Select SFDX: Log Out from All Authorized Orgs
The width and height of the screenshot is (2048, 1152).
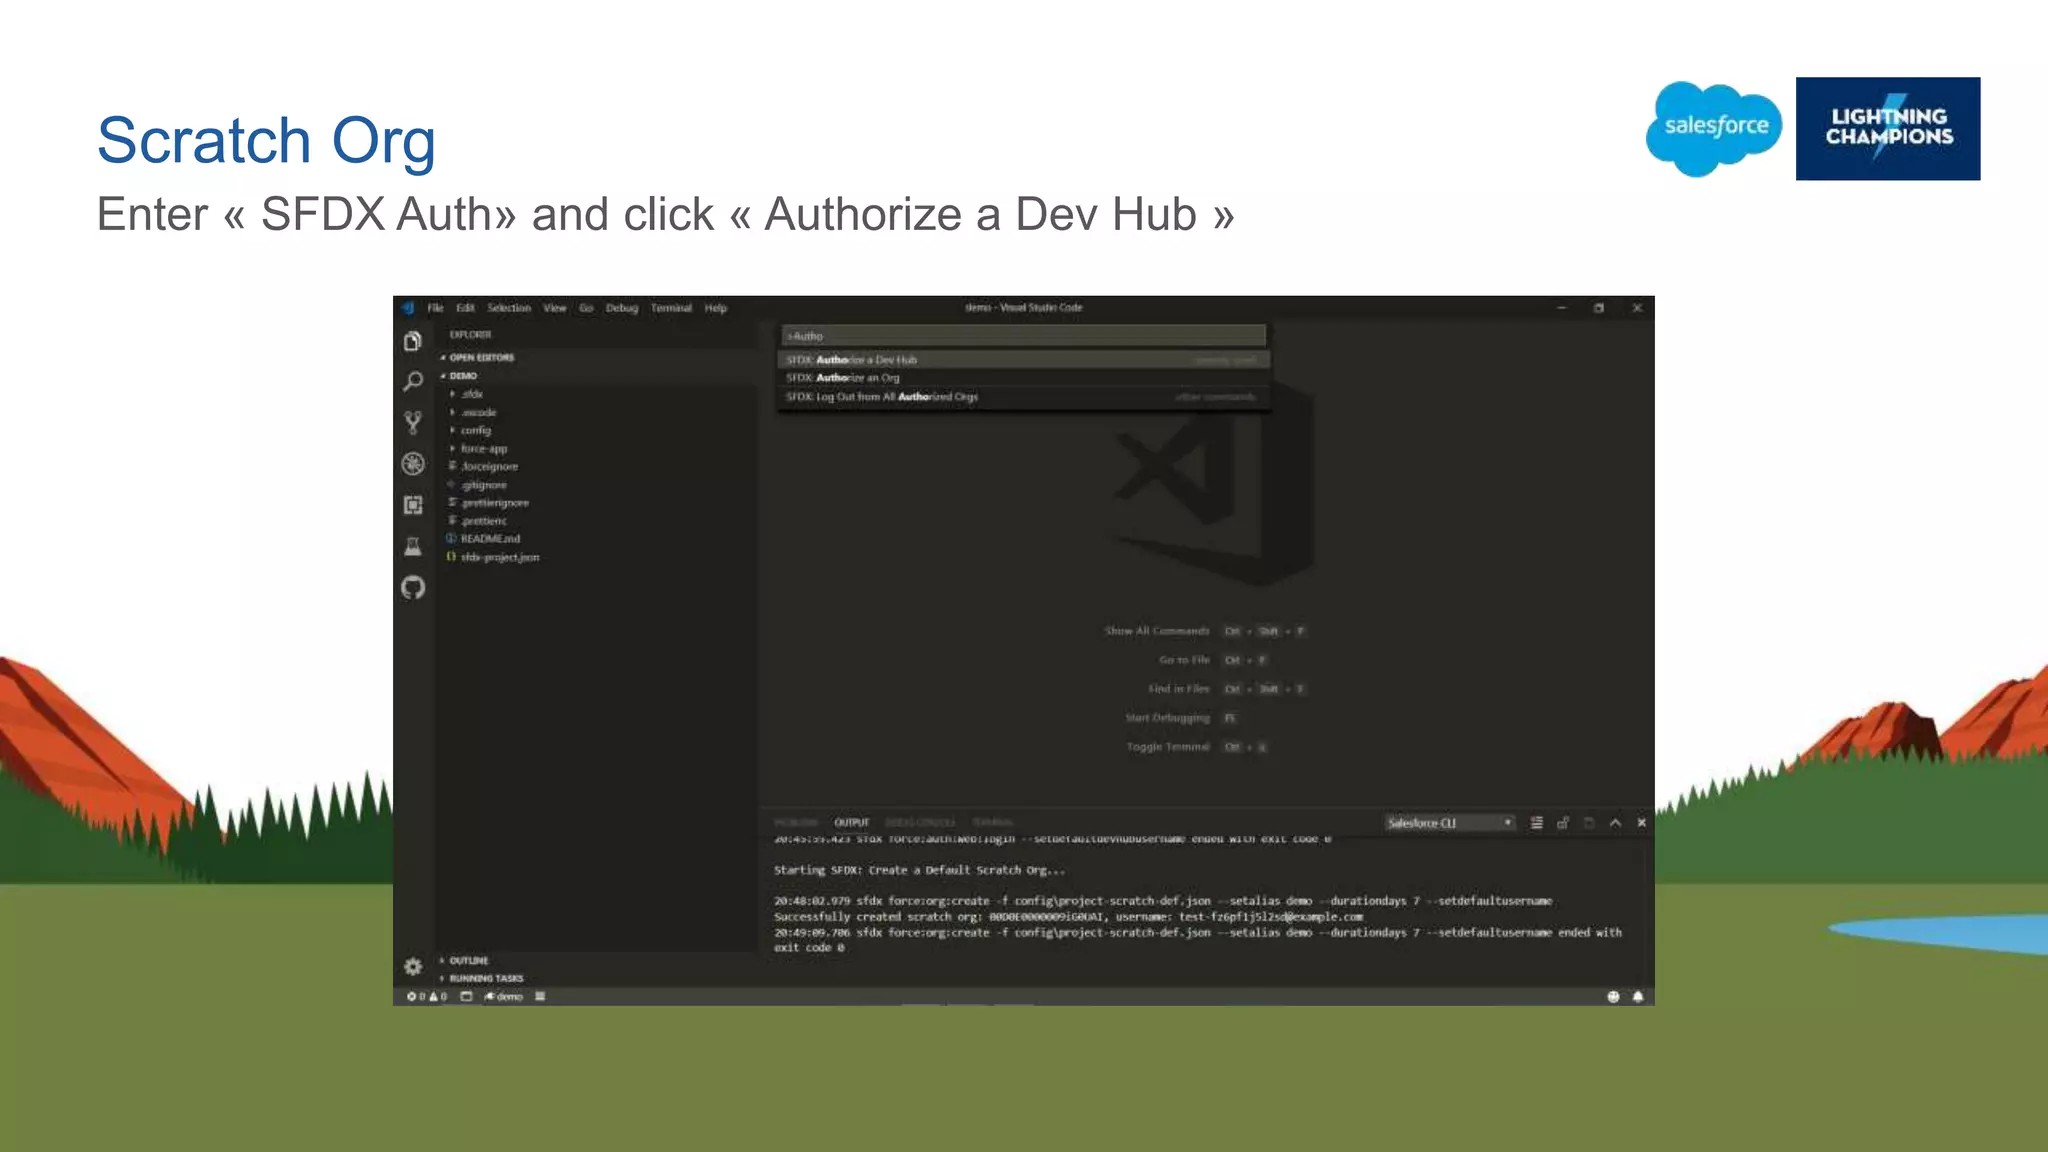coord(1024,397)
